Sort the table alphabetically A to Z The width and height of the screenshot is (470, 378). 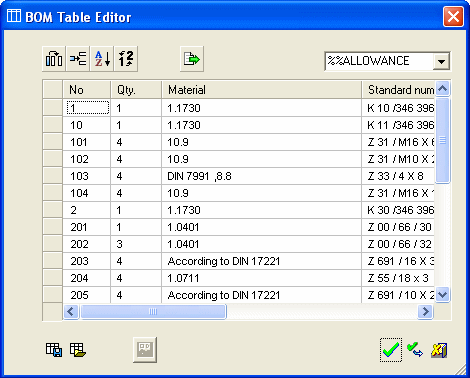pos(102,59)
